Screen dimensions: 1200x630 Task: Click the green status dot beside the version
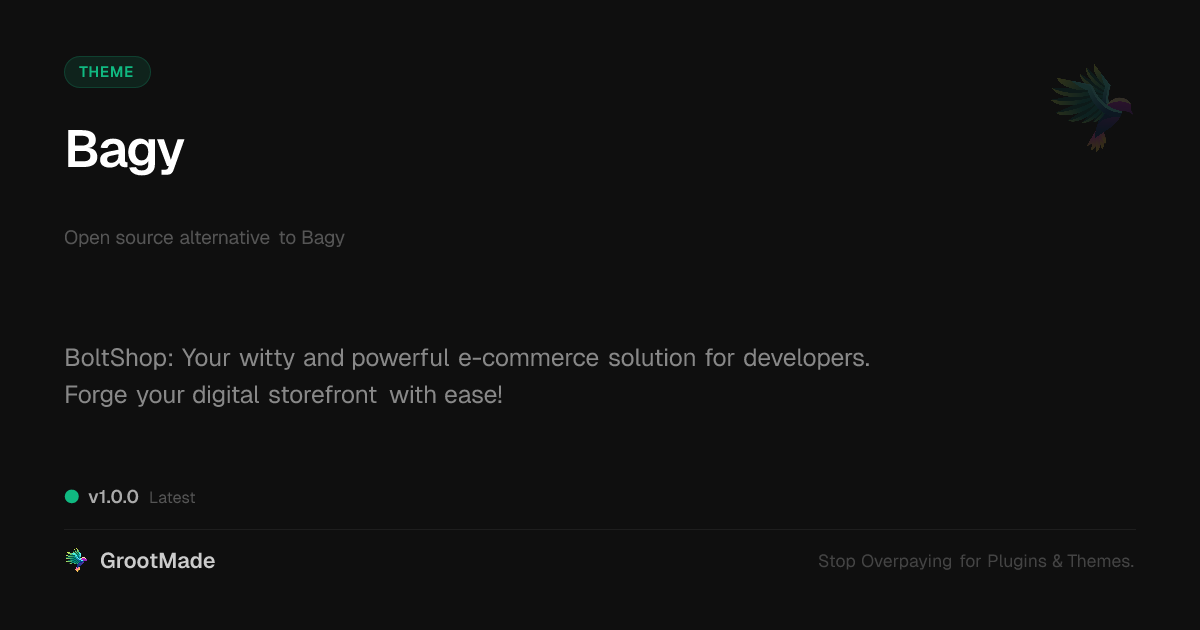(x=72, y=497)
